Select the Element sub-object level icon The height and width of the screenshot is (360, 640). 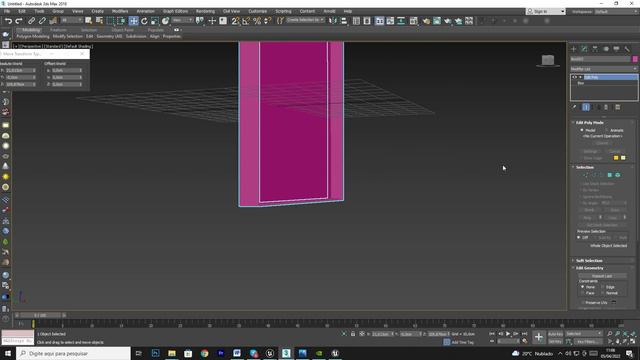click(618, 175)
